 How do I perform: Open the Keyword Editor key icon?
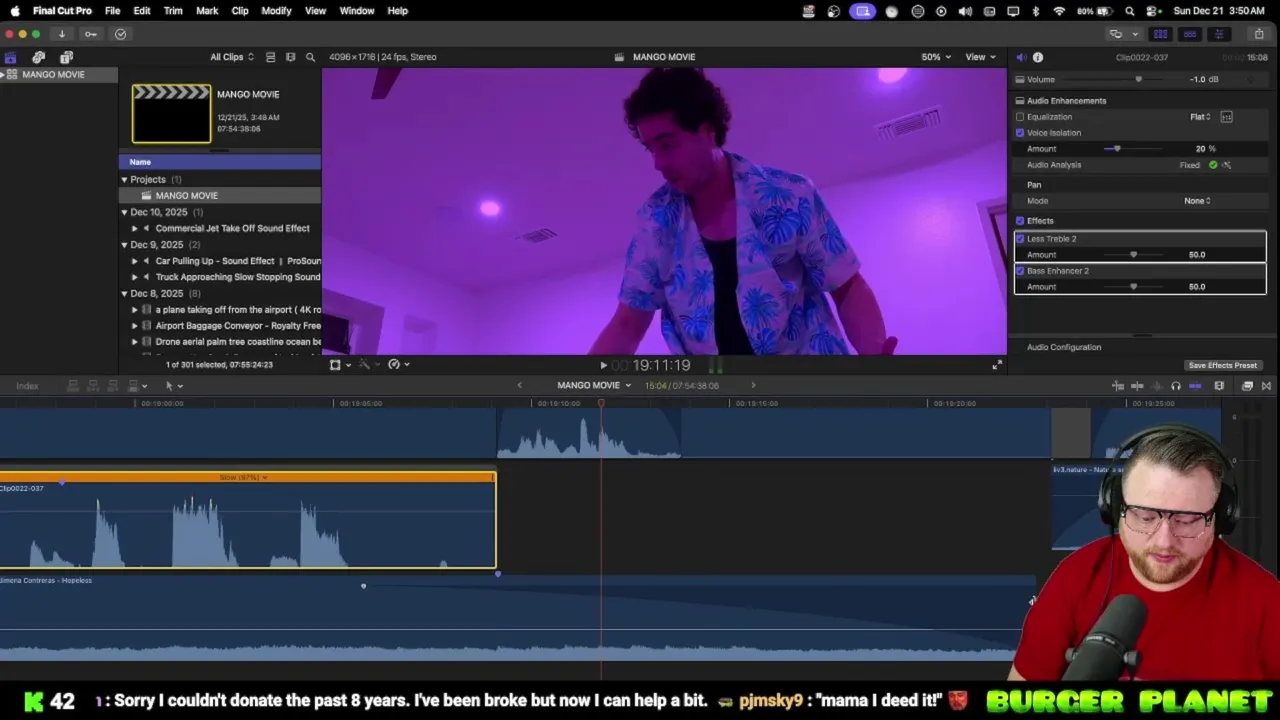pos(91,34)
